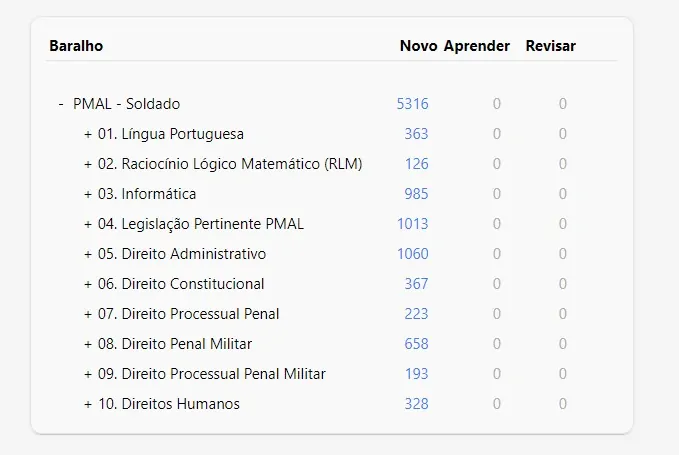This screenshot has width=679, height=455.
Task: Click the new card count 193
Action: click(x=417, y=374)
